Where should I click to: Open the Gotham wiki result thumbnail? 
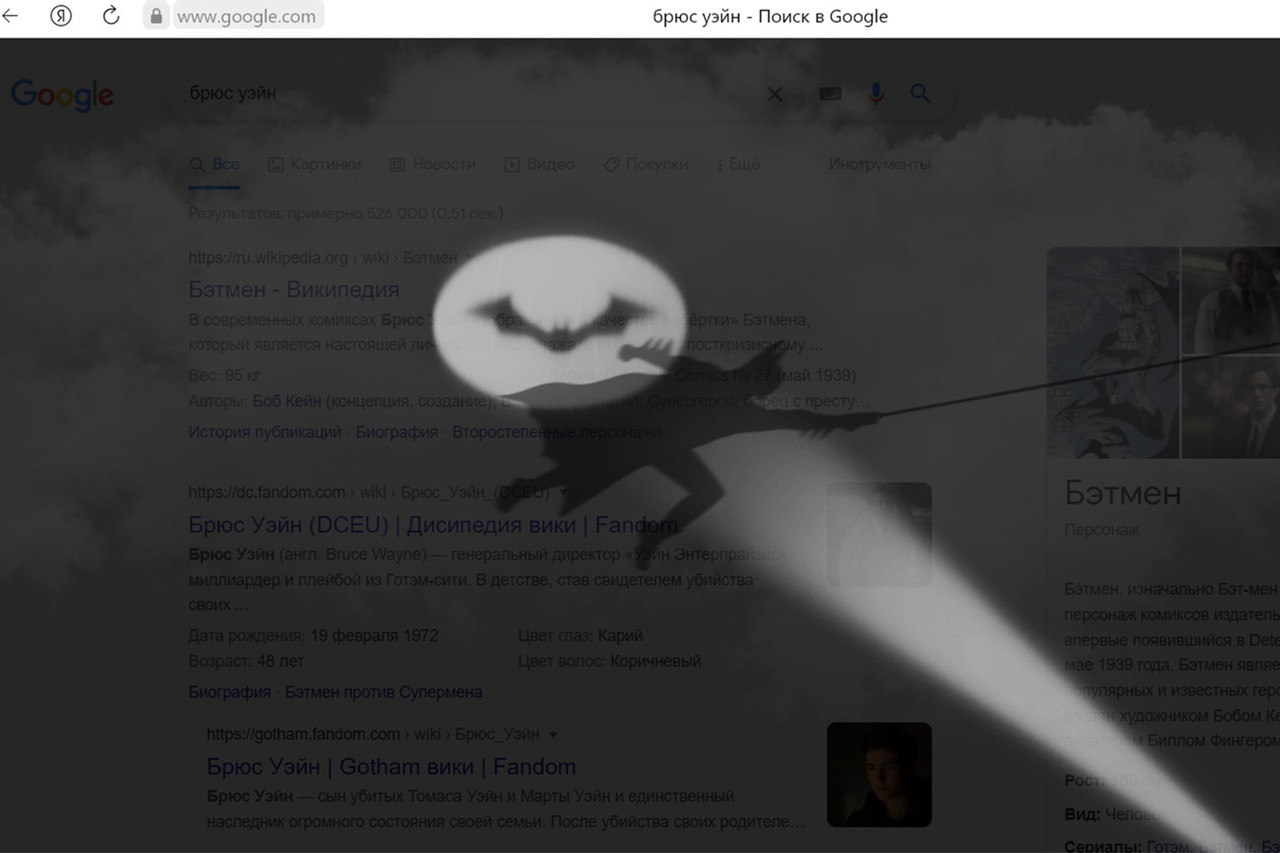tap(879, 775)
